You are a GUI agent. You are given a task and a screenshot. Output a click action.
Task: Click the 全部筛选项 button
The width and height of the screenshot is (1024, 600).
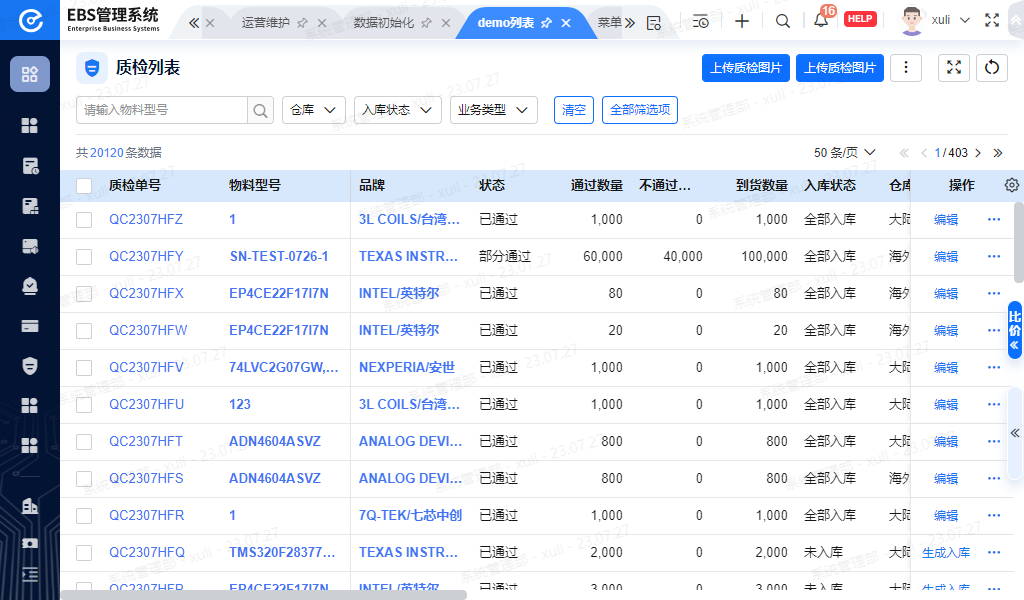[639, 110]
